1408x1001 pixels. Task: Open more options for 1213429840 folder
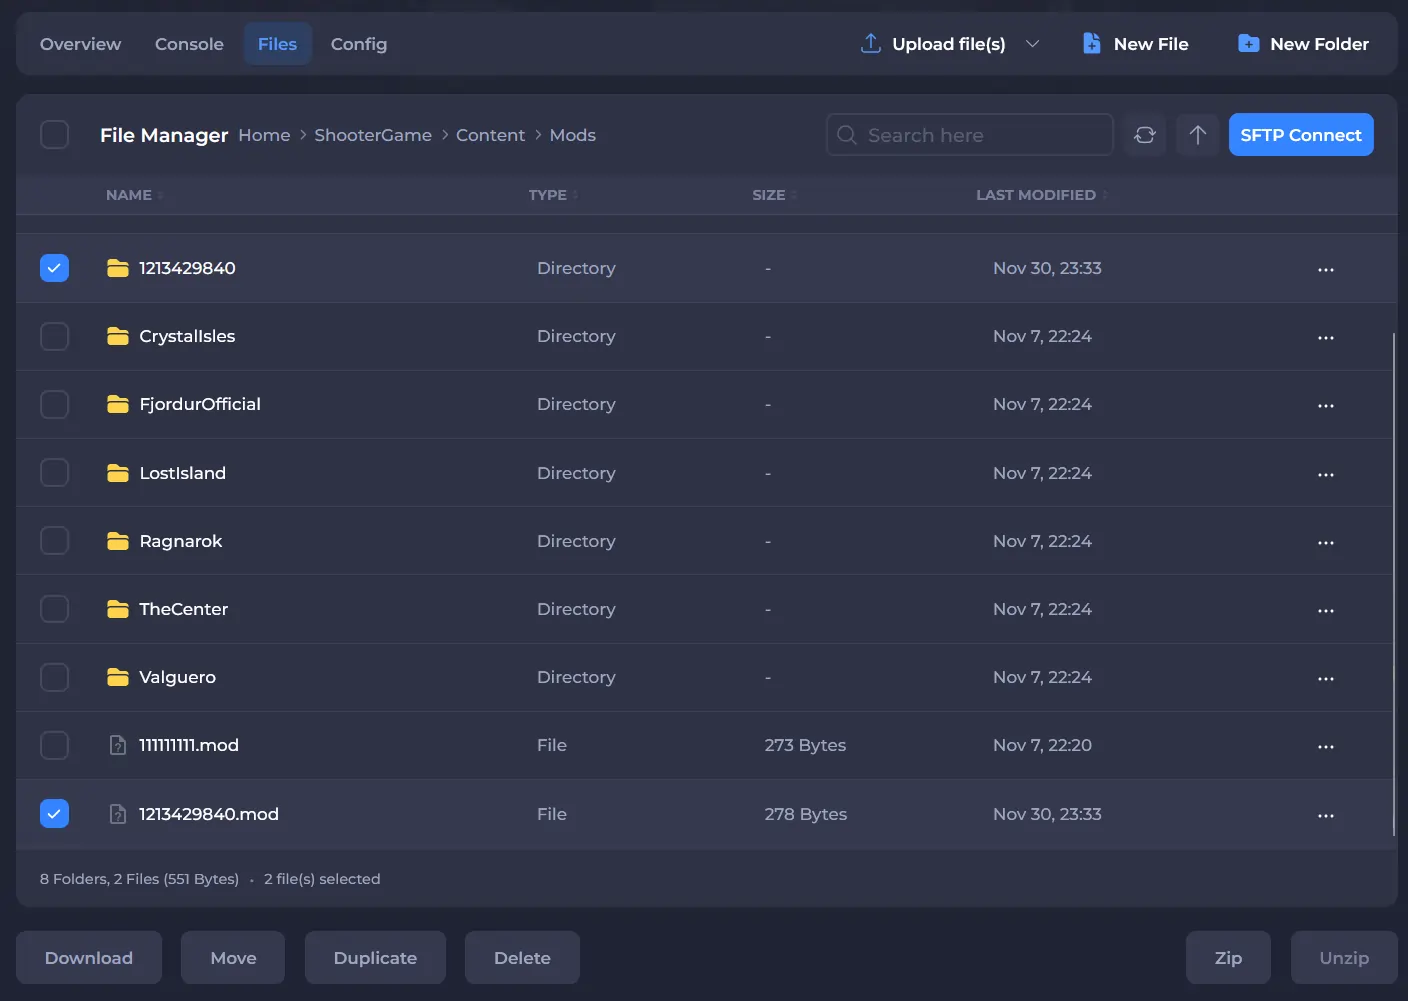1326,269
